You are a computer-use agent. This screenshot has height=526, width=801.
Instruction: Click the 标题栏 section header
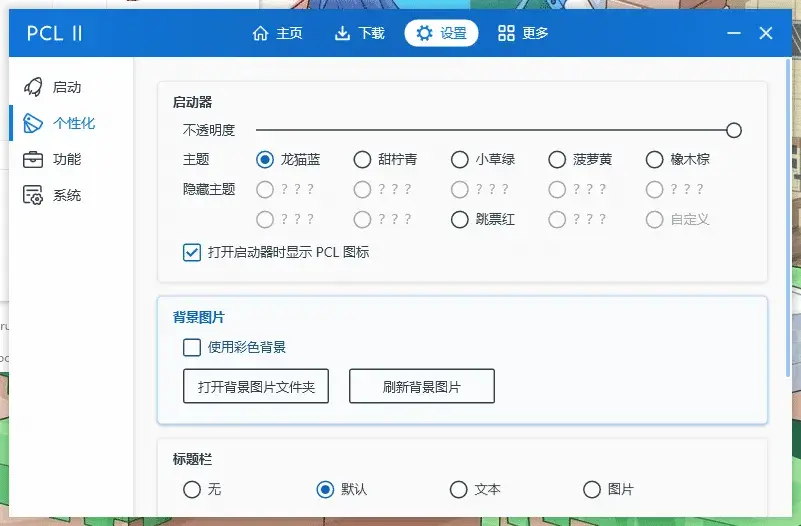tap(192, 459)
